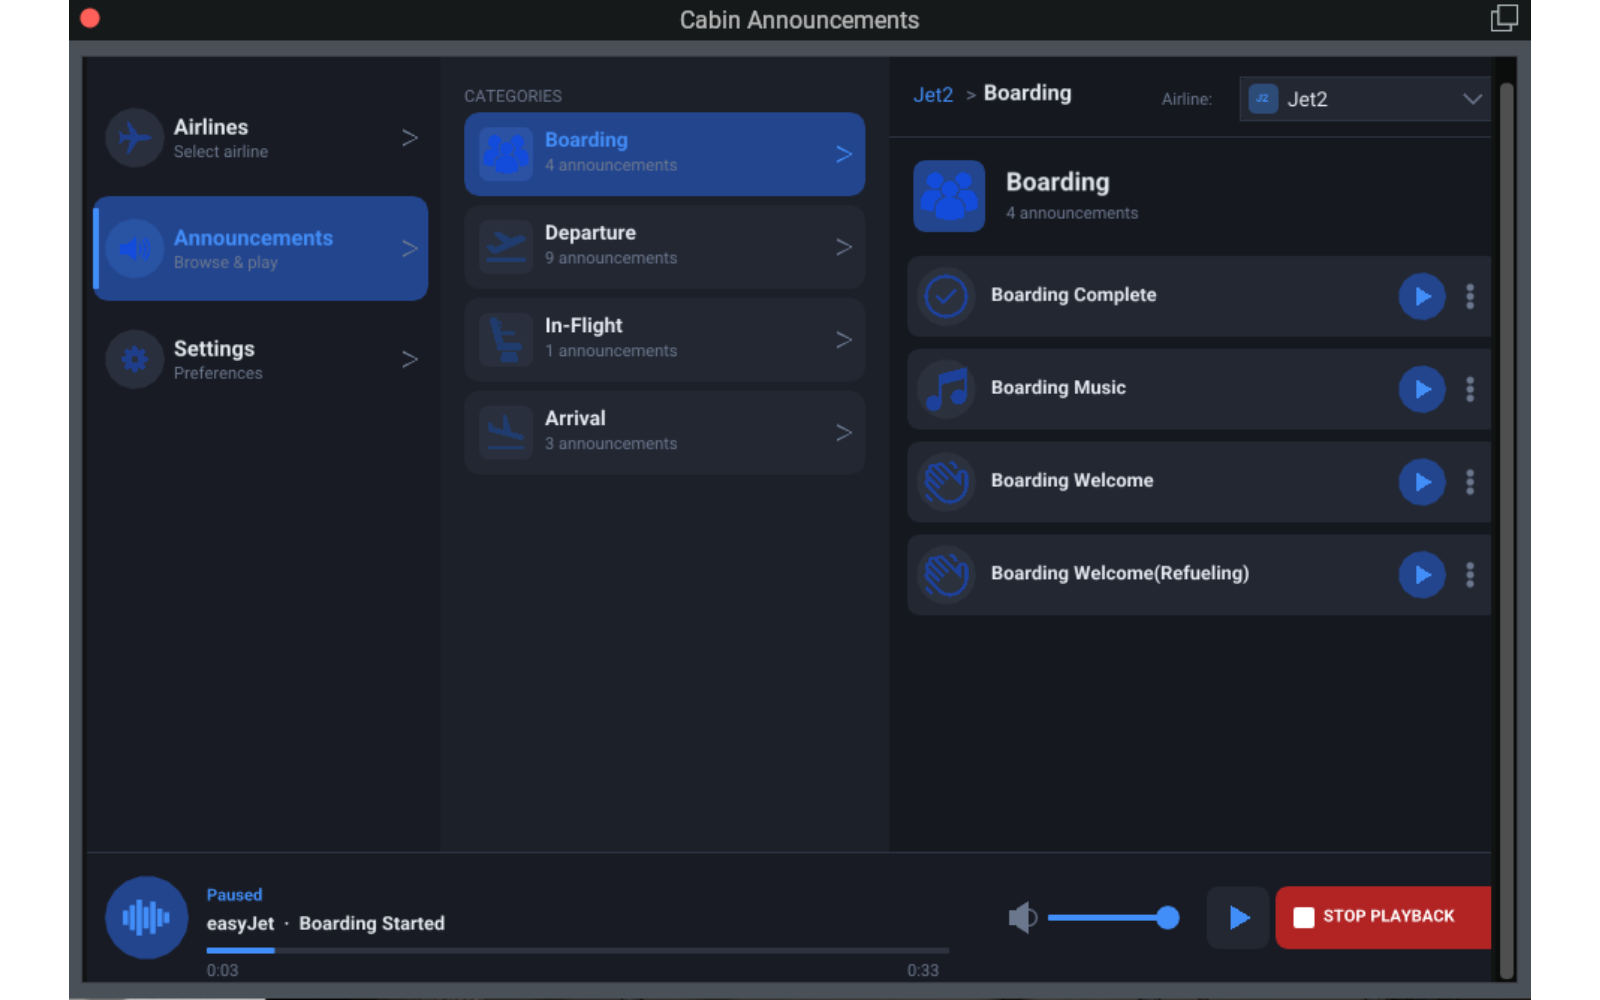Click the people icon in Boarding category
Viewport: 1600px width, 1000px height.
506,154
